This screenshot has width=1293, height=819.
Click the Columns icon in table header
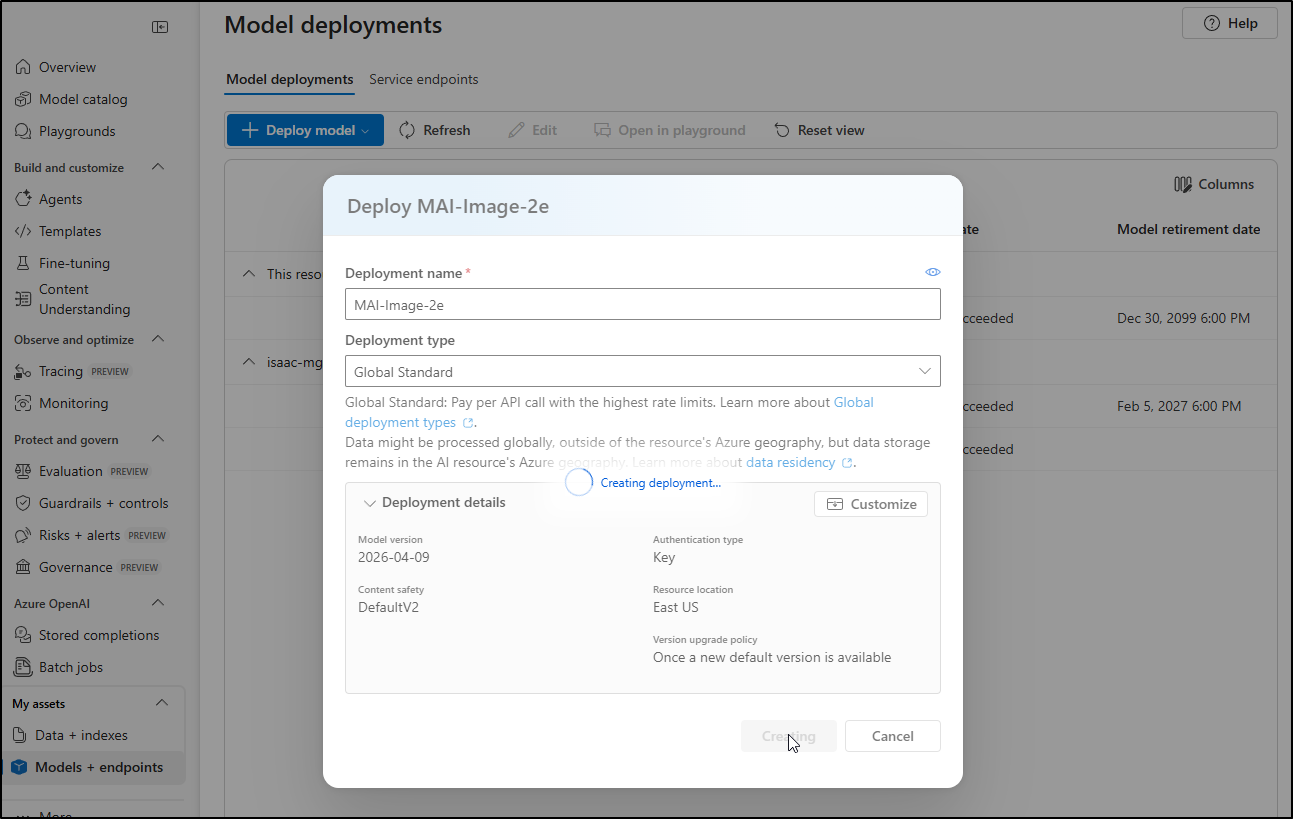click(1183, 184)
